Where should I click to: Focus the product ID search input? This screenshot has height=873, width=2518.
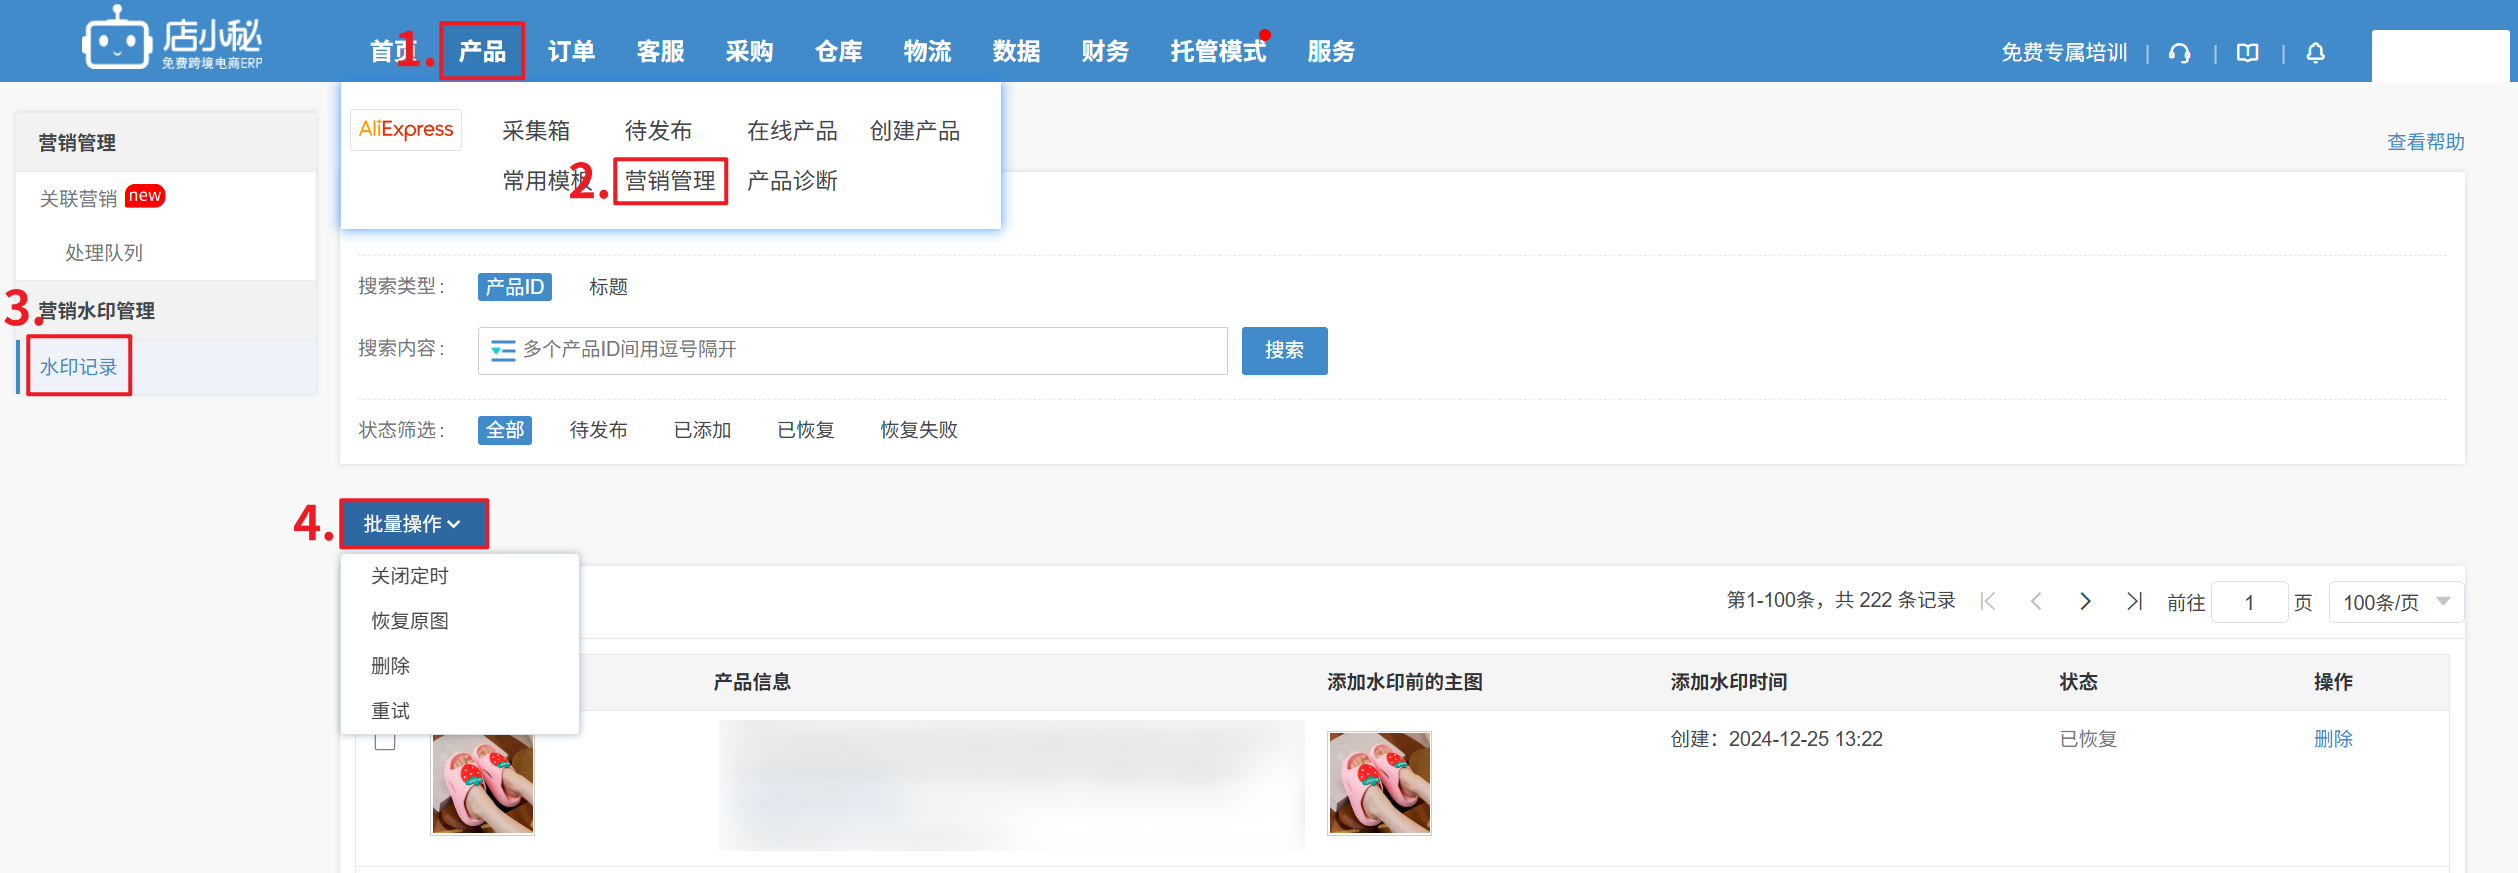click(870, 350)
